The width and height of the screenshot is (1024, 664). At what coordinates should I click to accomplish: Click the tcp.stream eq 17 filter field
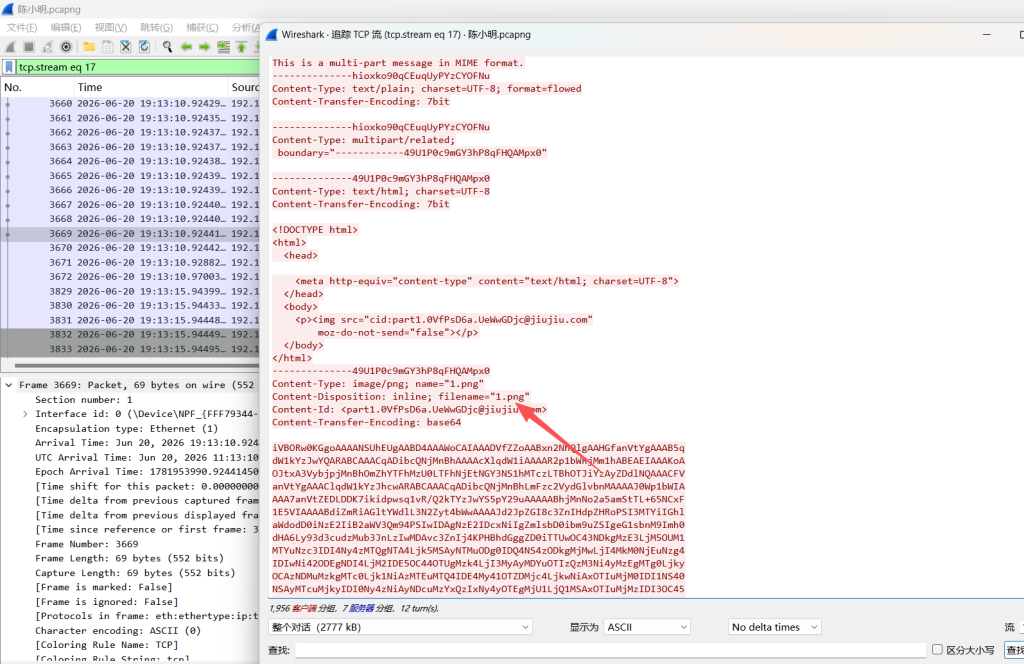[x=137, y=67]
